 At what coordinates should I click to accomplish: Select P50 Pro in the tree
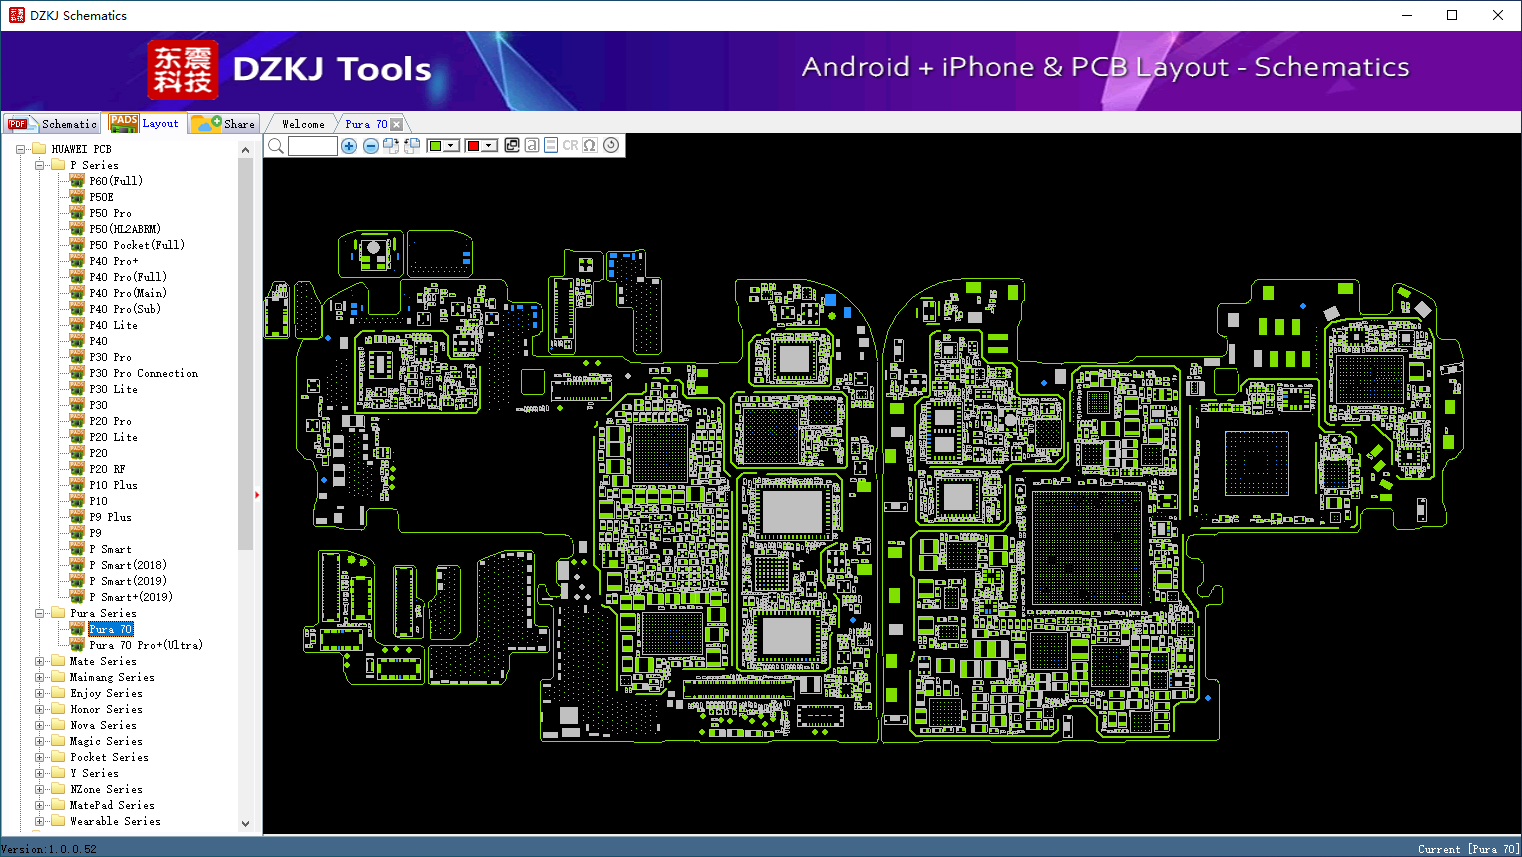click(x=110, y=213)
